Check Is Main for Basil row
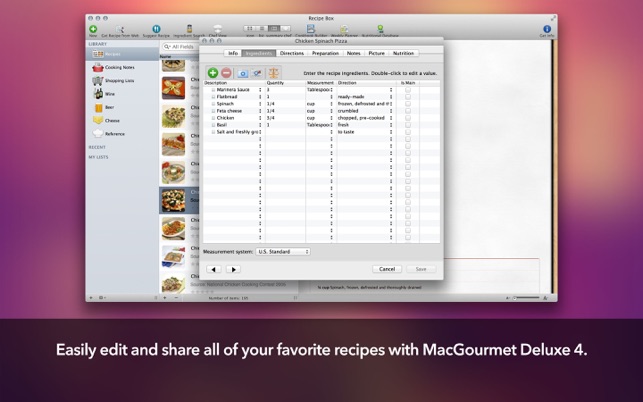The height and width of the screenshot is (402, 643). [x=408, y=125]
